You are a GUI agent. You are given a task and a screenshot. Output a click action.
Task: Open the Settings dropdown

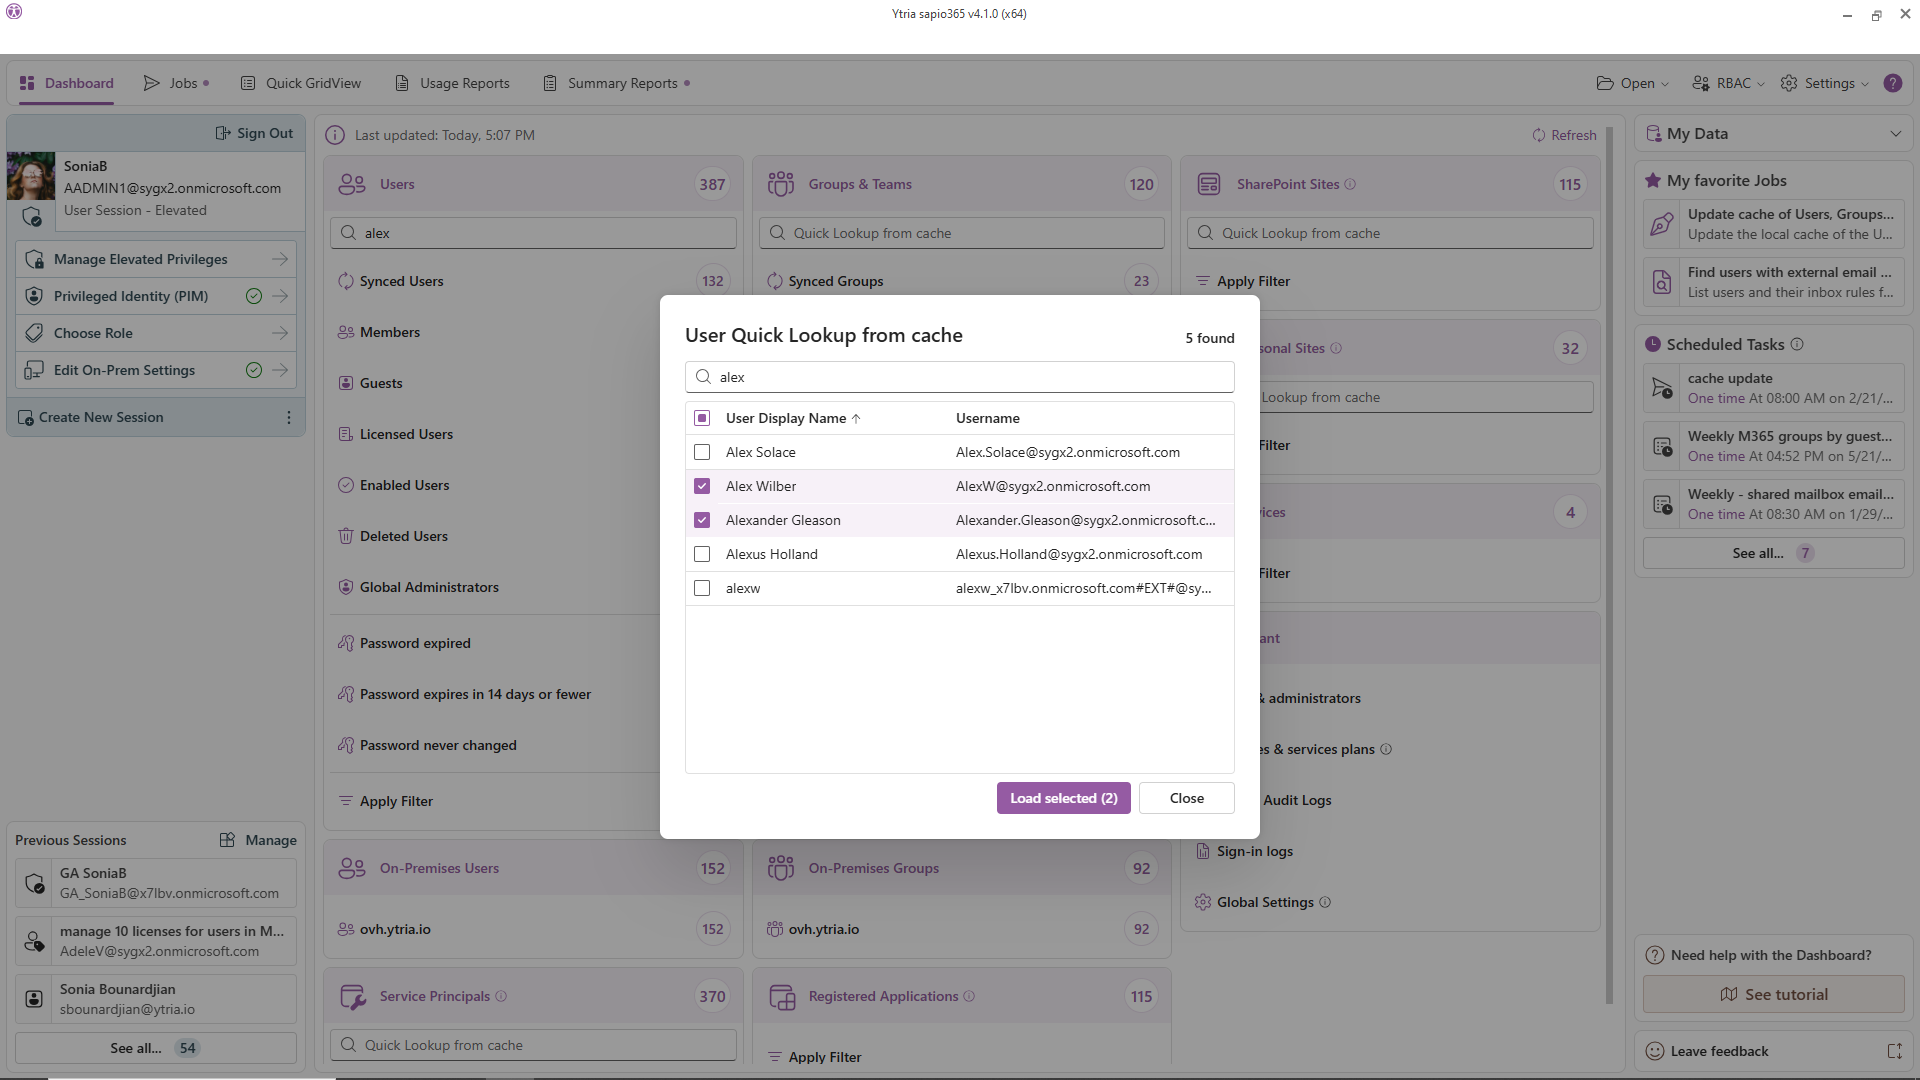[1828, 83]
